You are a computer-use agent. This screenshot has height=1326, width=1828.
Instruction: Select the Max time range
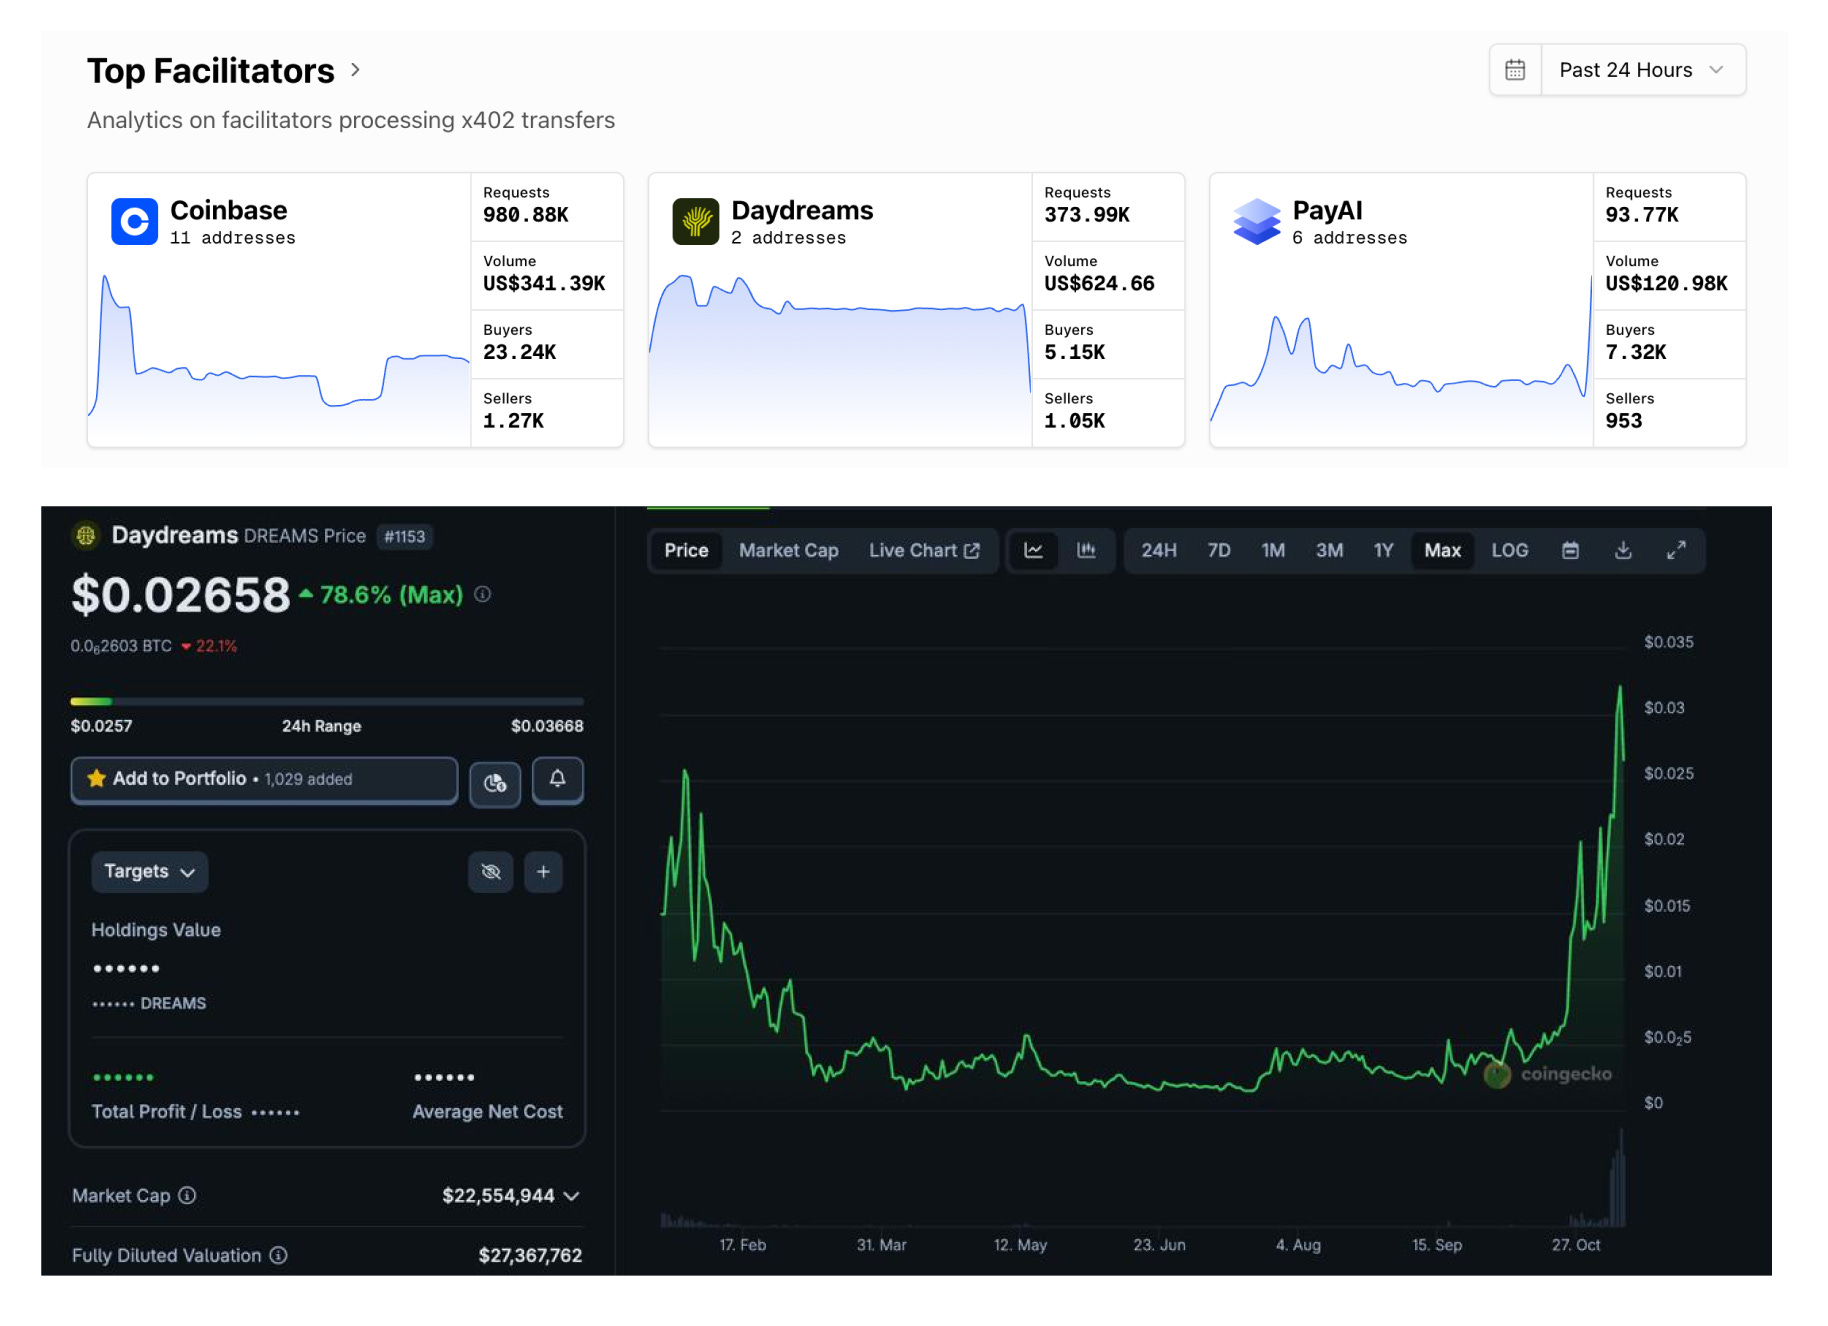pos(1442,550)
